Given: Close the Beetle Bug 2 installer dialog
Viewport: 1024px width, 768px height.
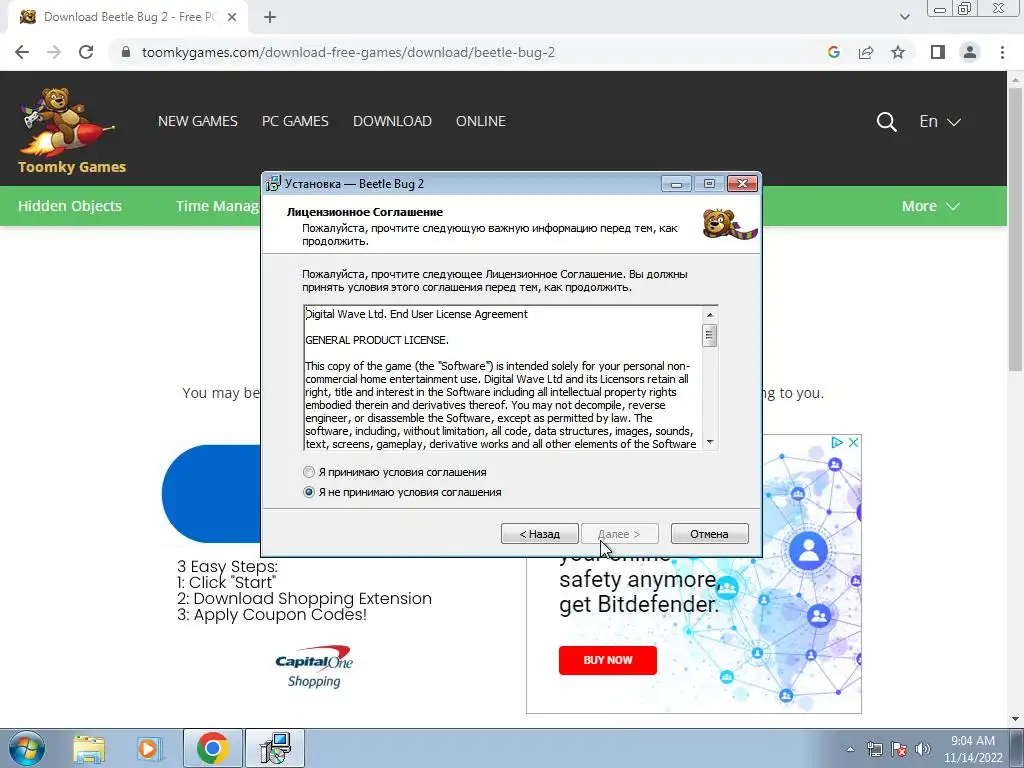Looking at the screenshot, I should pyautogui.click(x=742, y=184).
